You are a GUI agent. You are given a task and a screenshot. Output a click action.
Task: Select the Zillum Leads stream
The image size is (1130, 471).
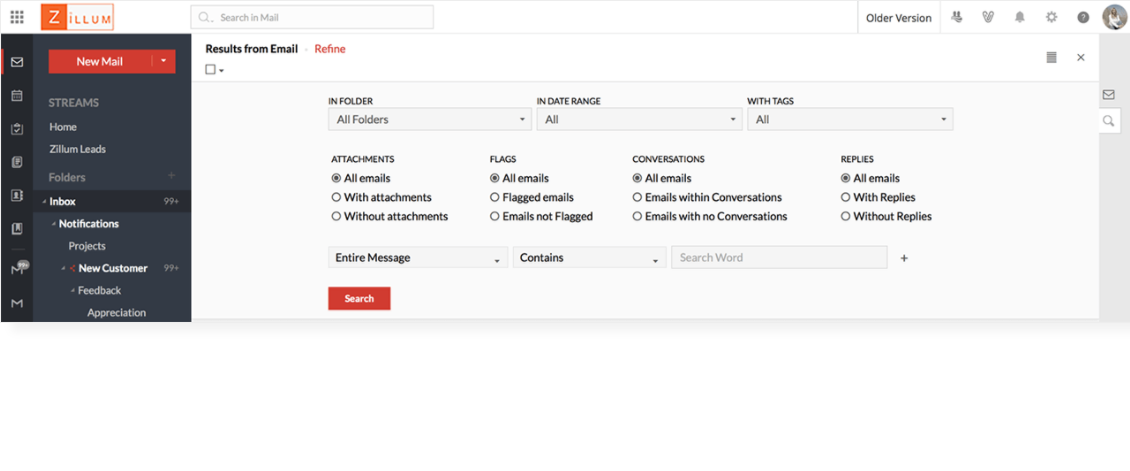(x=77, y=149)
